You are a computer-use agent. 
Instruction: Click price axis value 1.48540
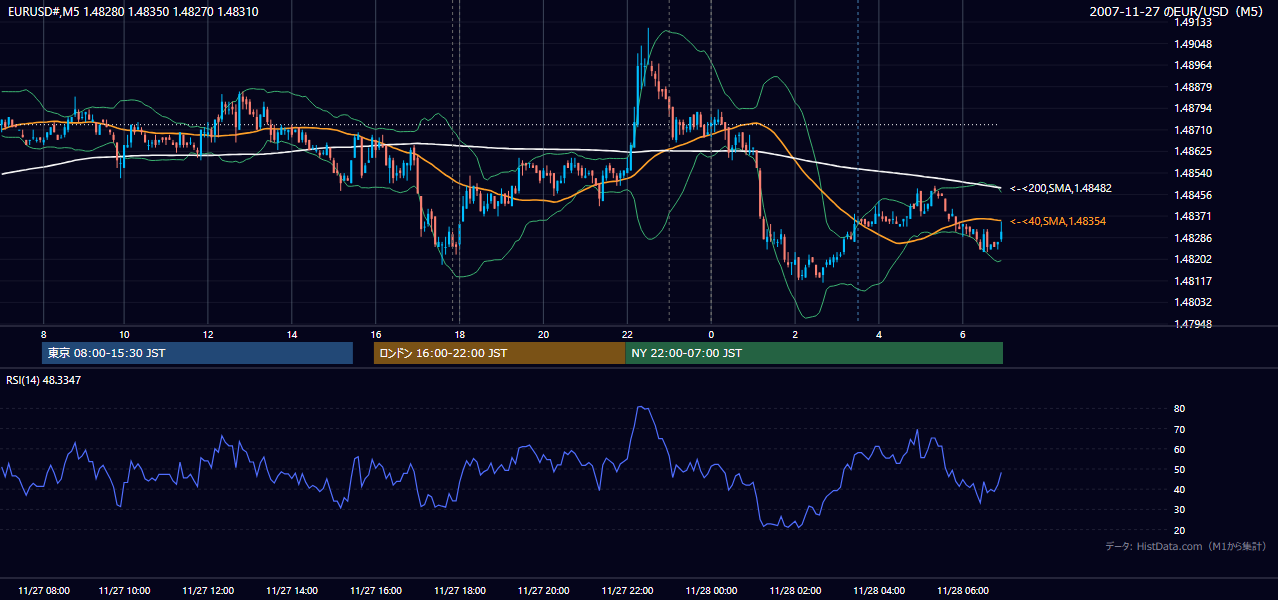click(x=1194, y=173)
